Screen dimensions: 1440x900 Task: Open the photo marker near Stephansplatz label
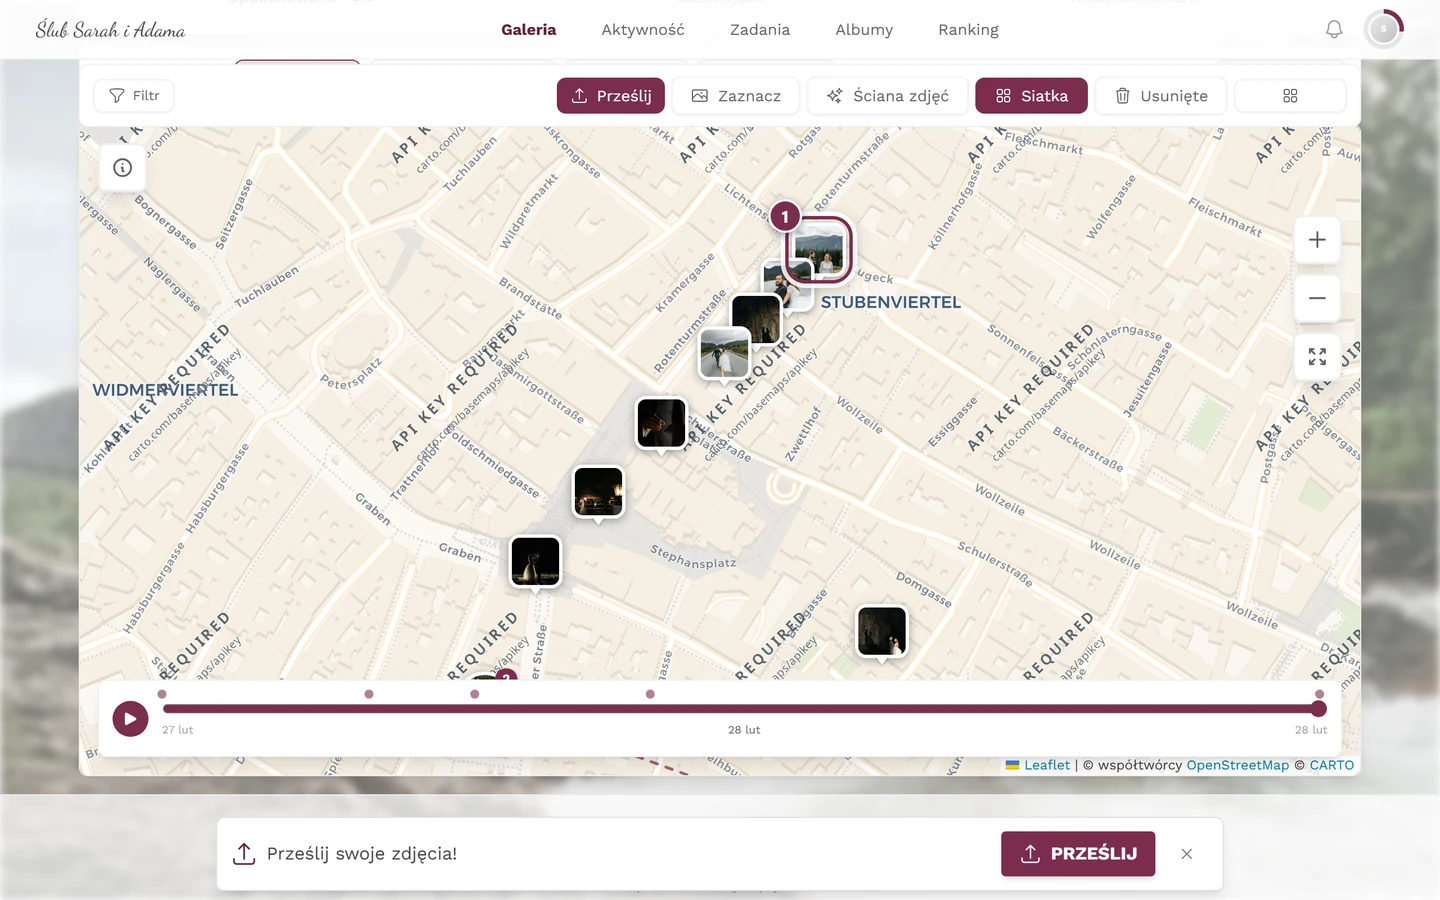point(598,492)
